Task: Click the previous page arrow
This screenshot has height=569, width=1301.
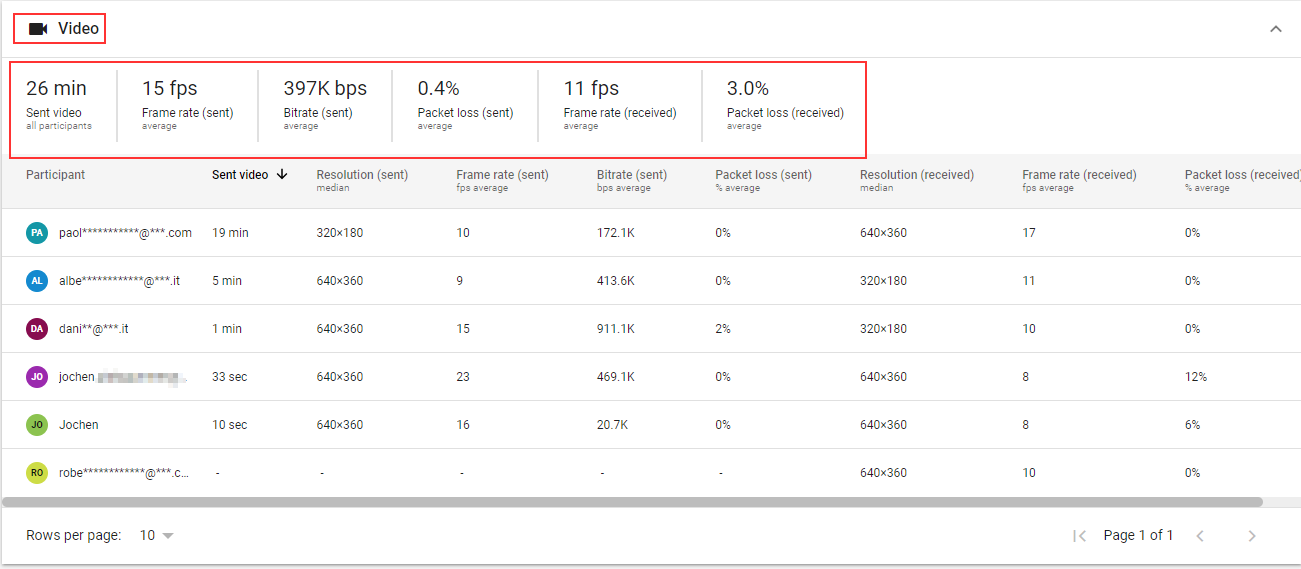Action: coord(1200,536)
